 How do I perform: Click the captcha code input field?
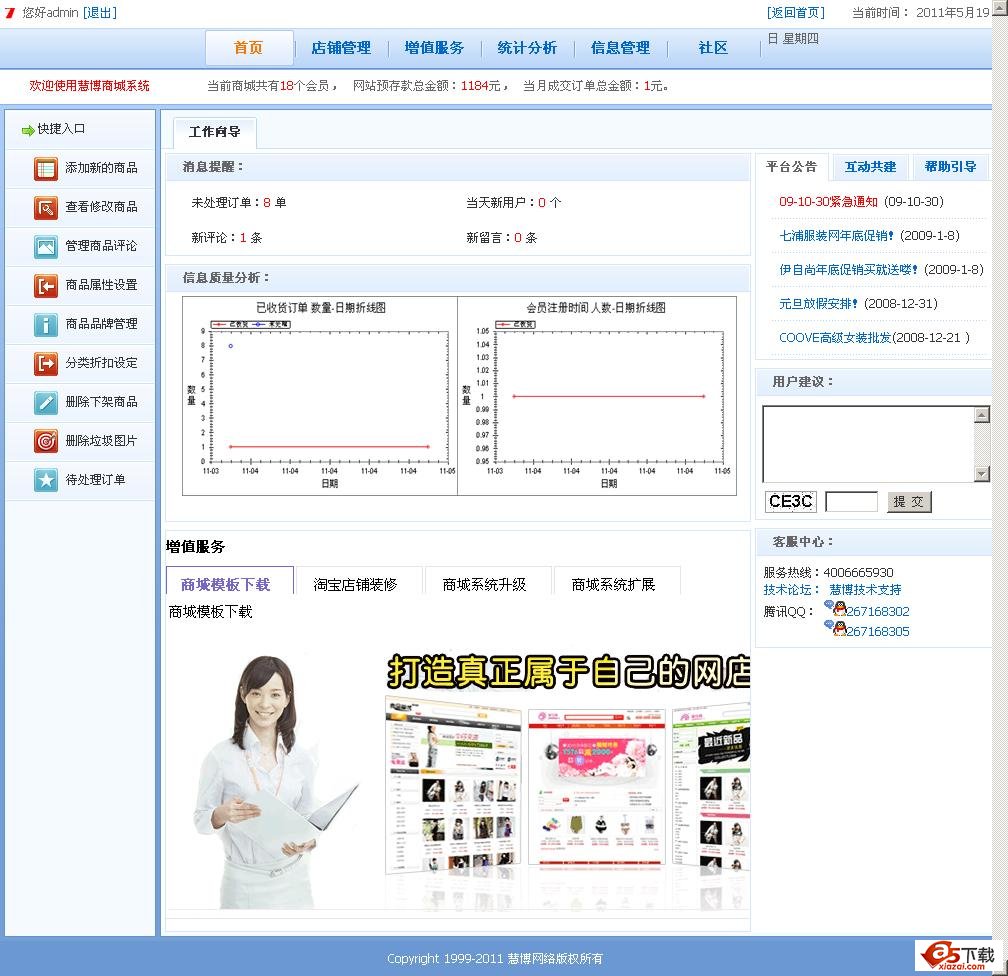tap(851, 502)
